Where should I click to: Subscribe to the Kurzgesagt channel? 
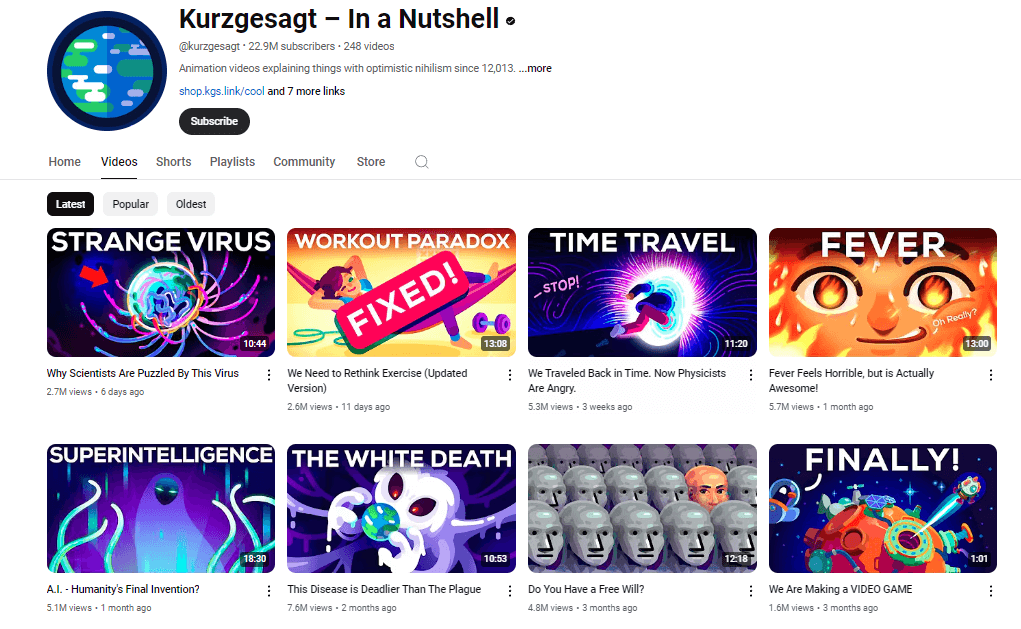[x=214, y=121]
